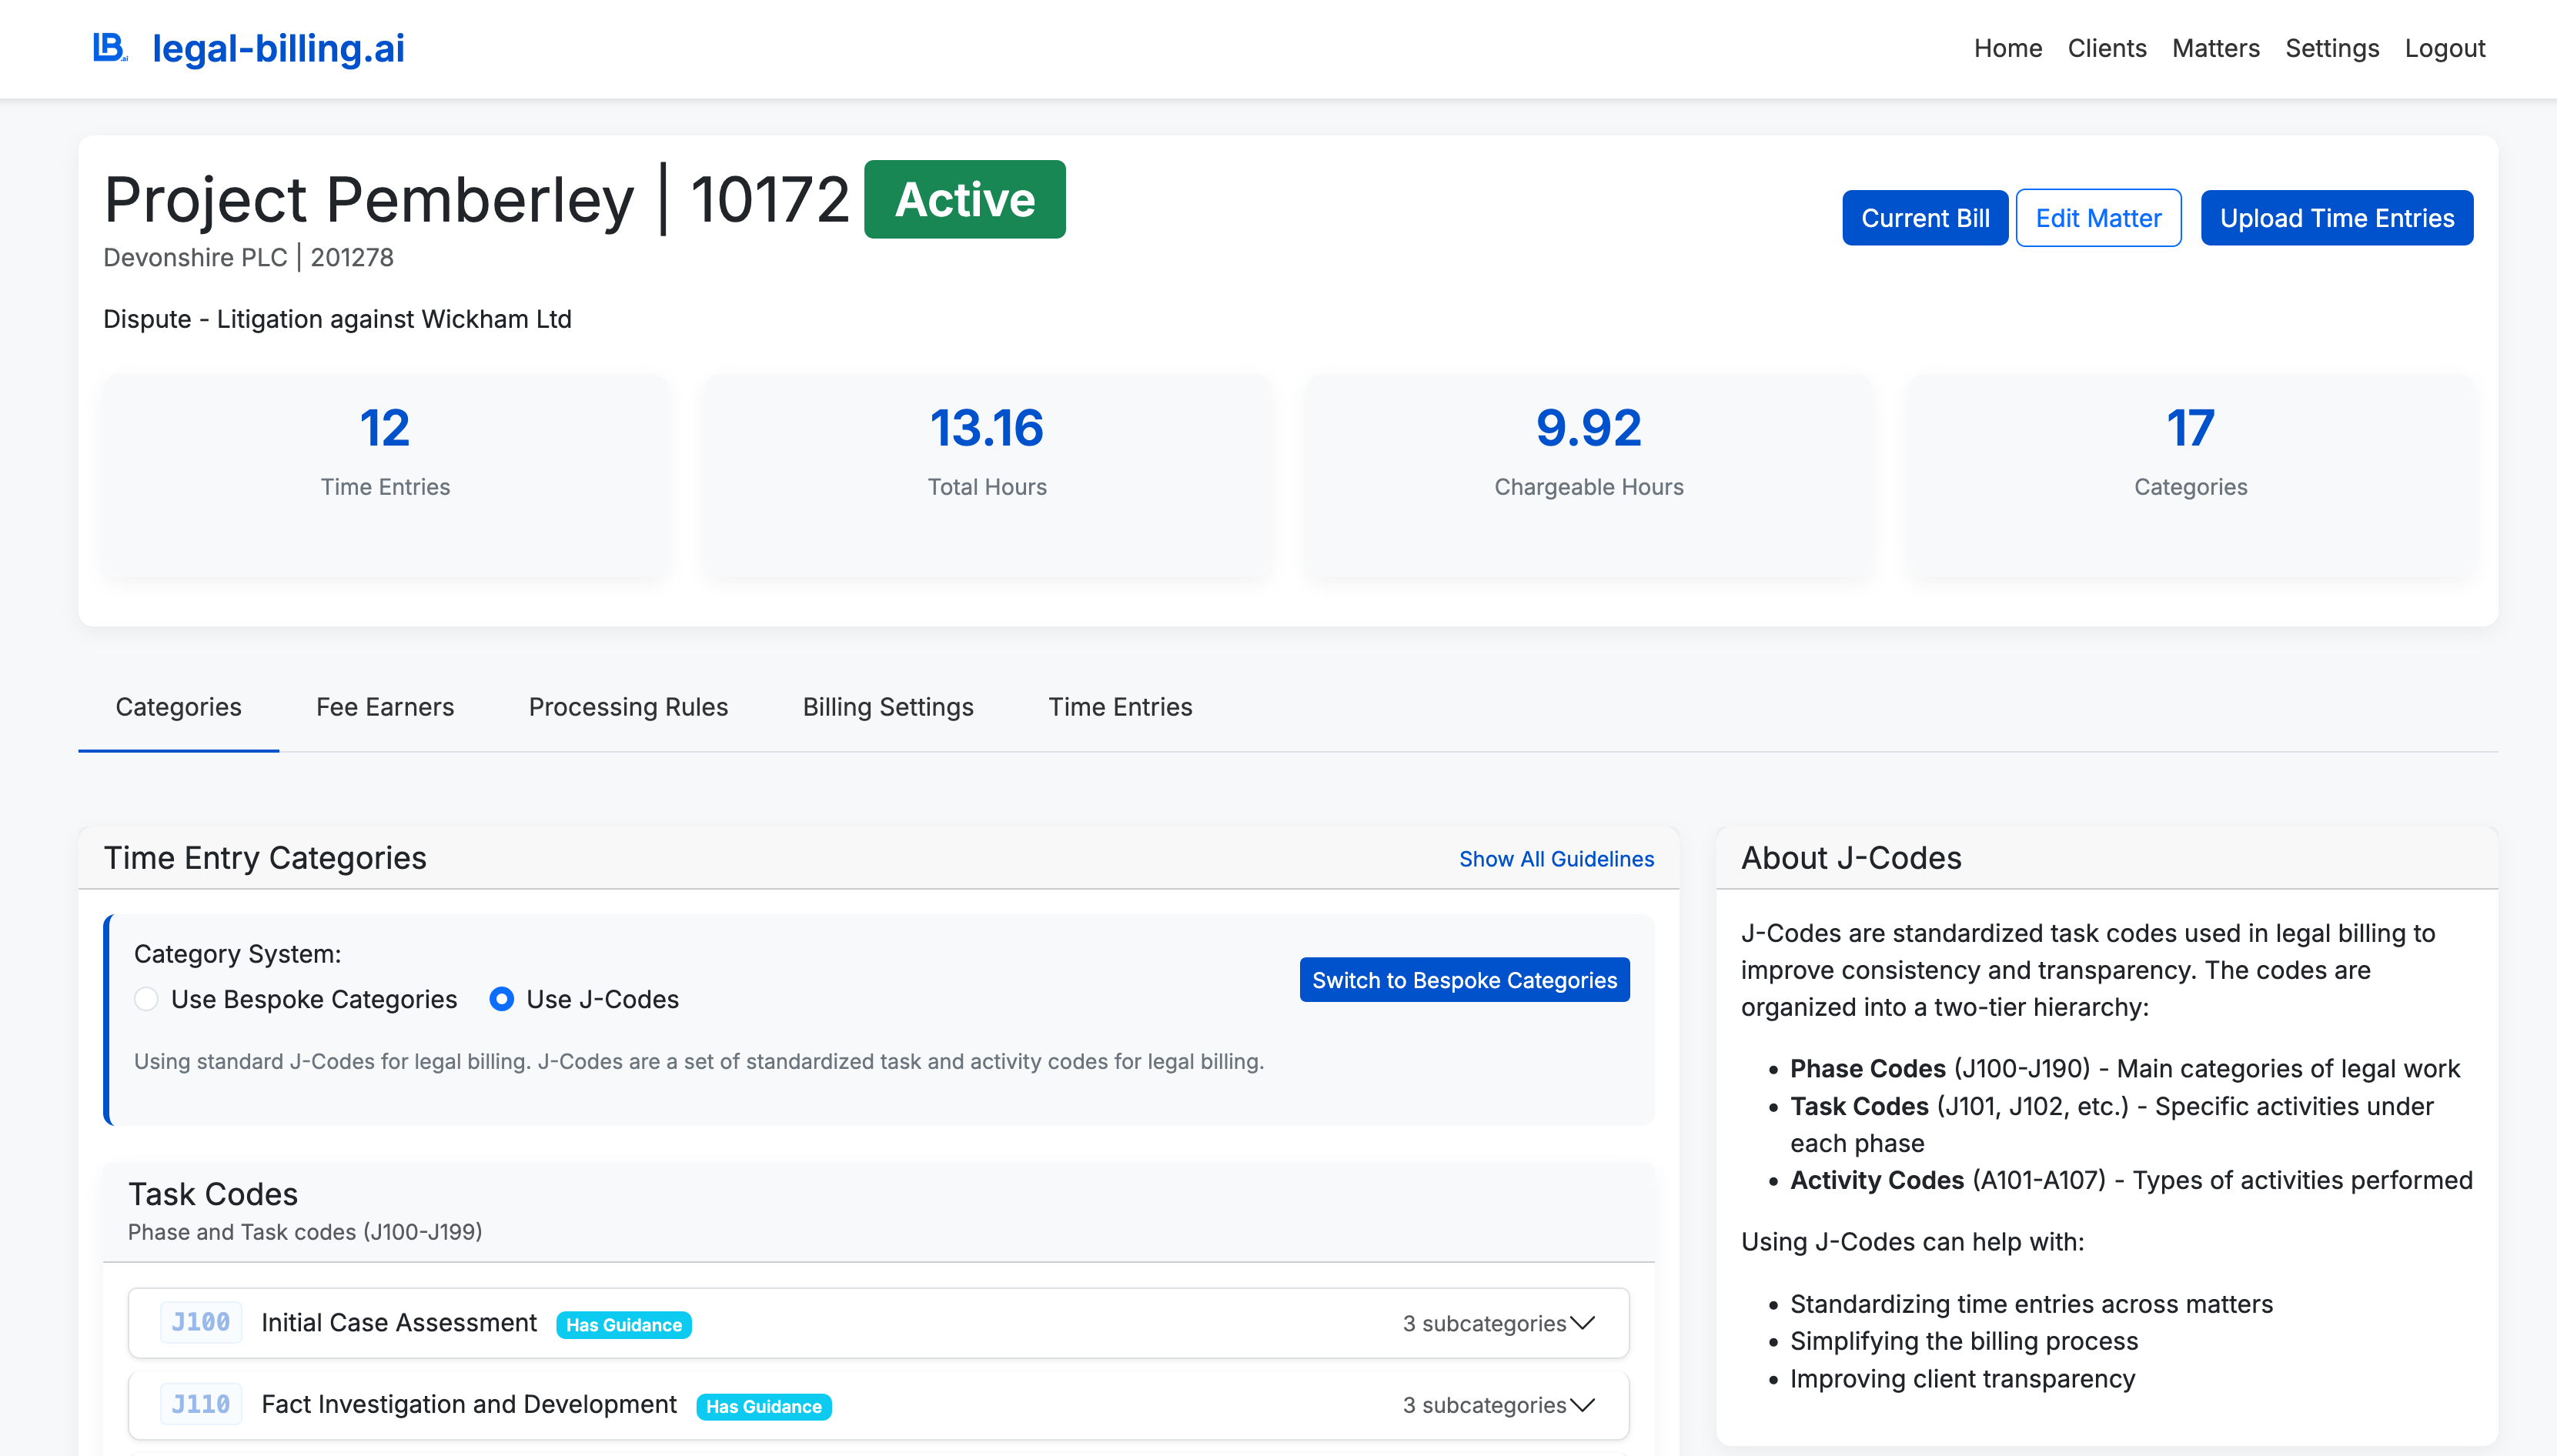This screenshot has width=2557, height=1456.
Task: Switch to the Fee Earners tab
Action: click(383, 707)
